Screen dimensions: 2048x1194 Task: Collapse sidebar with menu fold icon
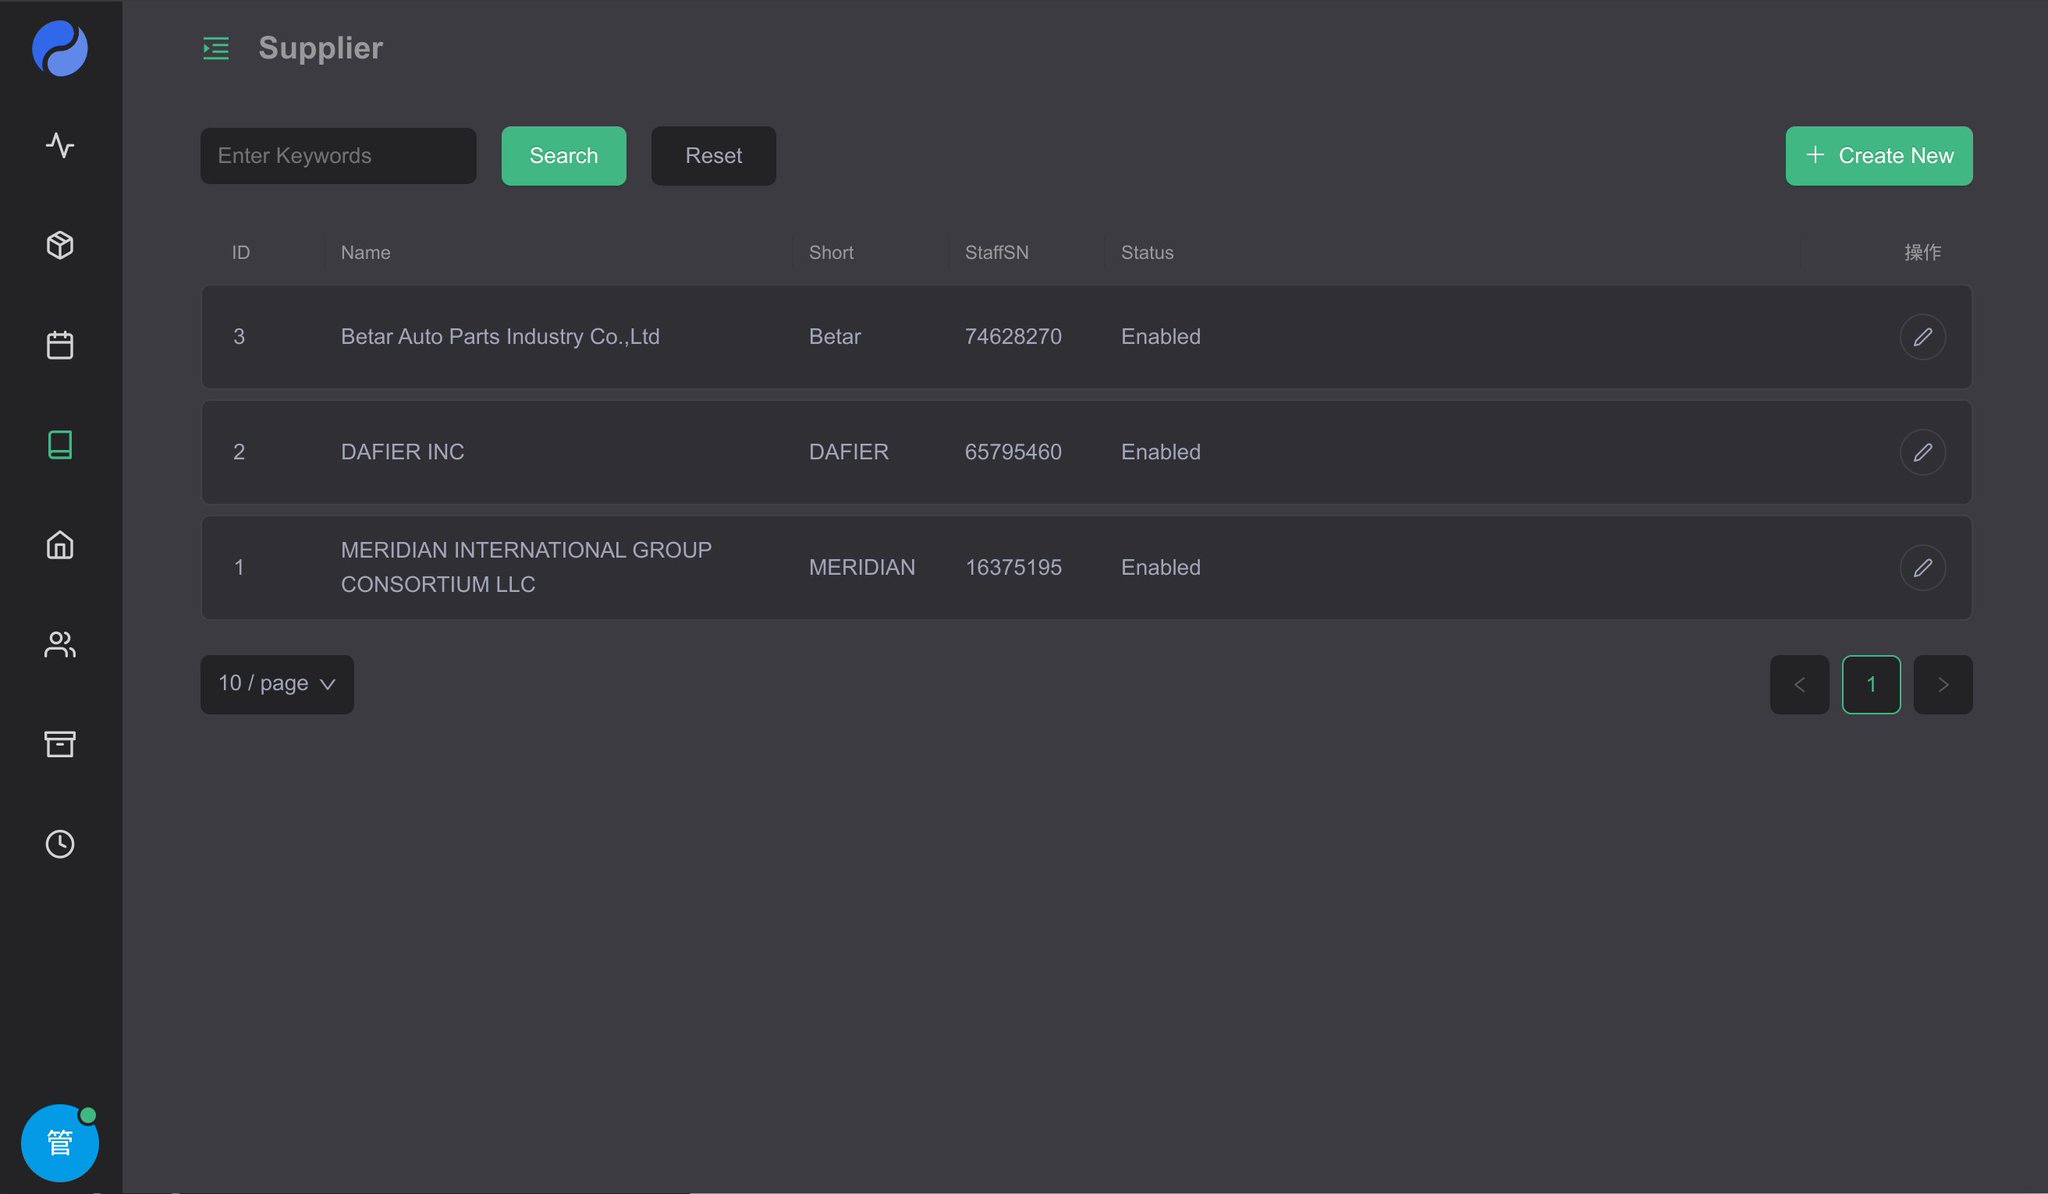coord(216,48)
